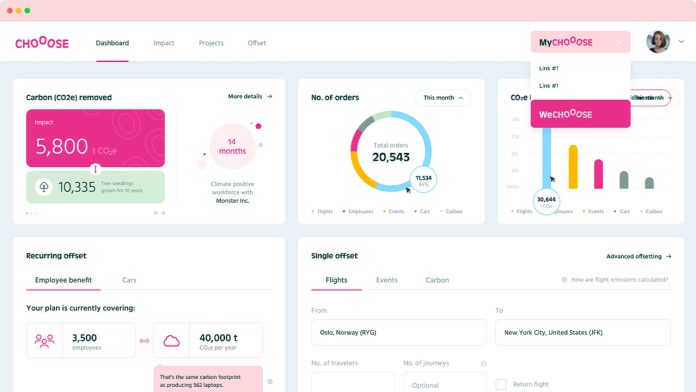Click the tree seedlings icon
This screenshot has width=696, height=392.
click(x=44, y=186)
